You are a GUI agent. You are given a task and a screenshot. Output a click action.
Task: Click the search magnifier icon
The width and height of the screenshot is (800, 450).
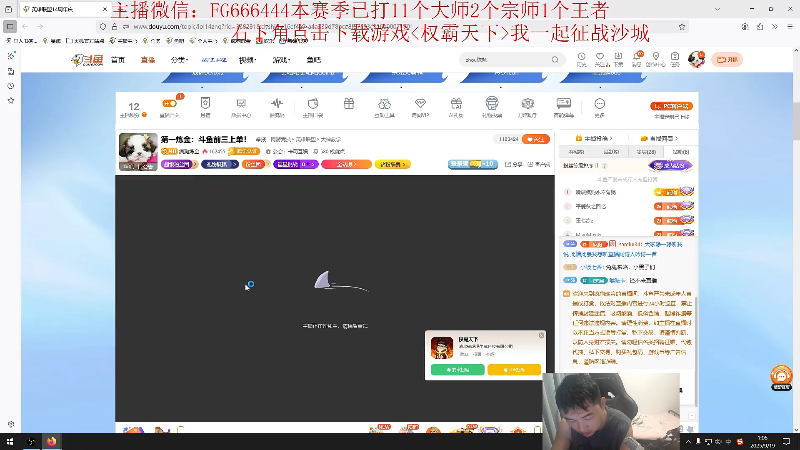click(555, 60)
